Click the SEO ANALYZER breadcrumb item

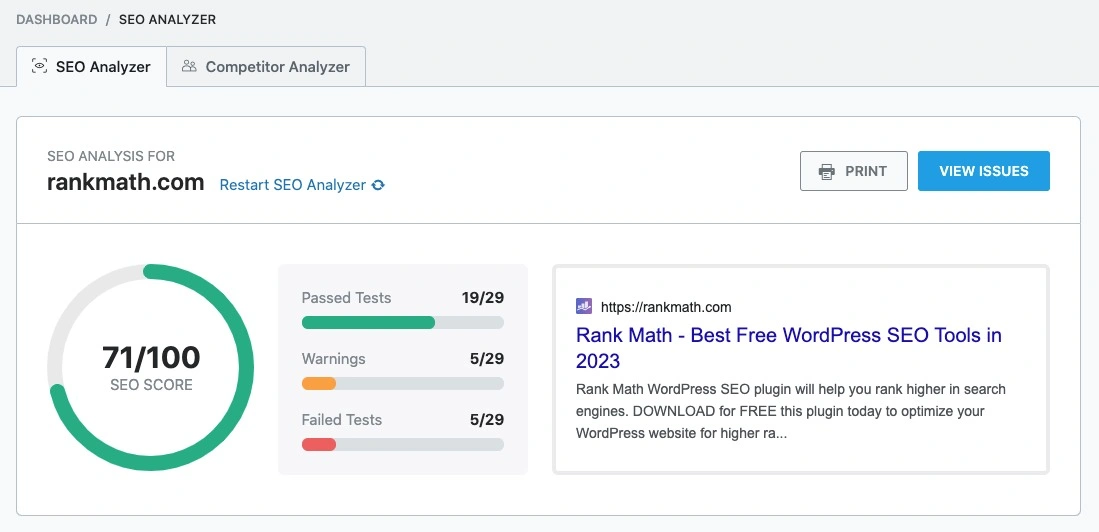pyautogui.click(x=167, y=19)
